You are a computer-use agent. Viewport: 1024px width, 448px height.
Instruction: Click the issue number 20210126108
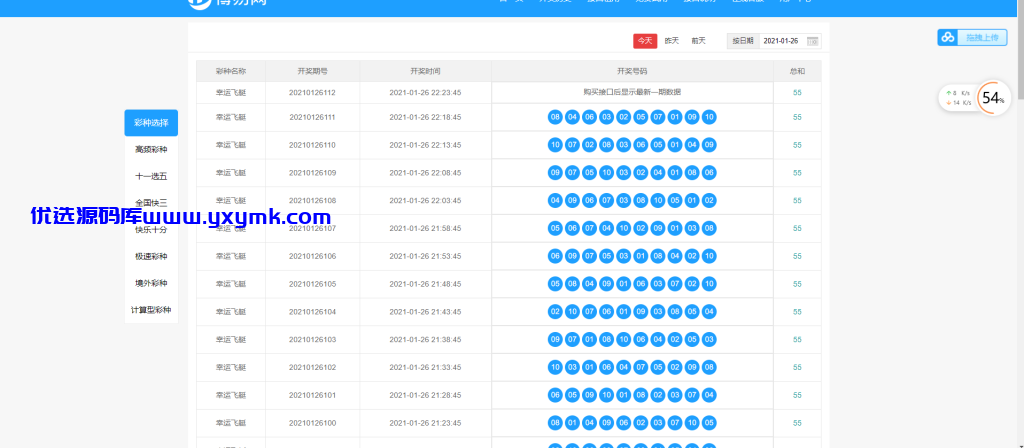tap(312, 200)
